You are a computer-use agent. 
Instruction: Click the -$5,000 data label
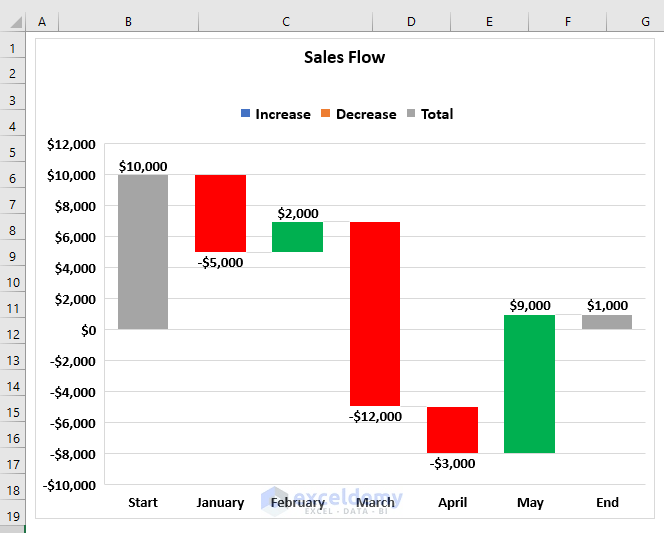click(220, 262)
